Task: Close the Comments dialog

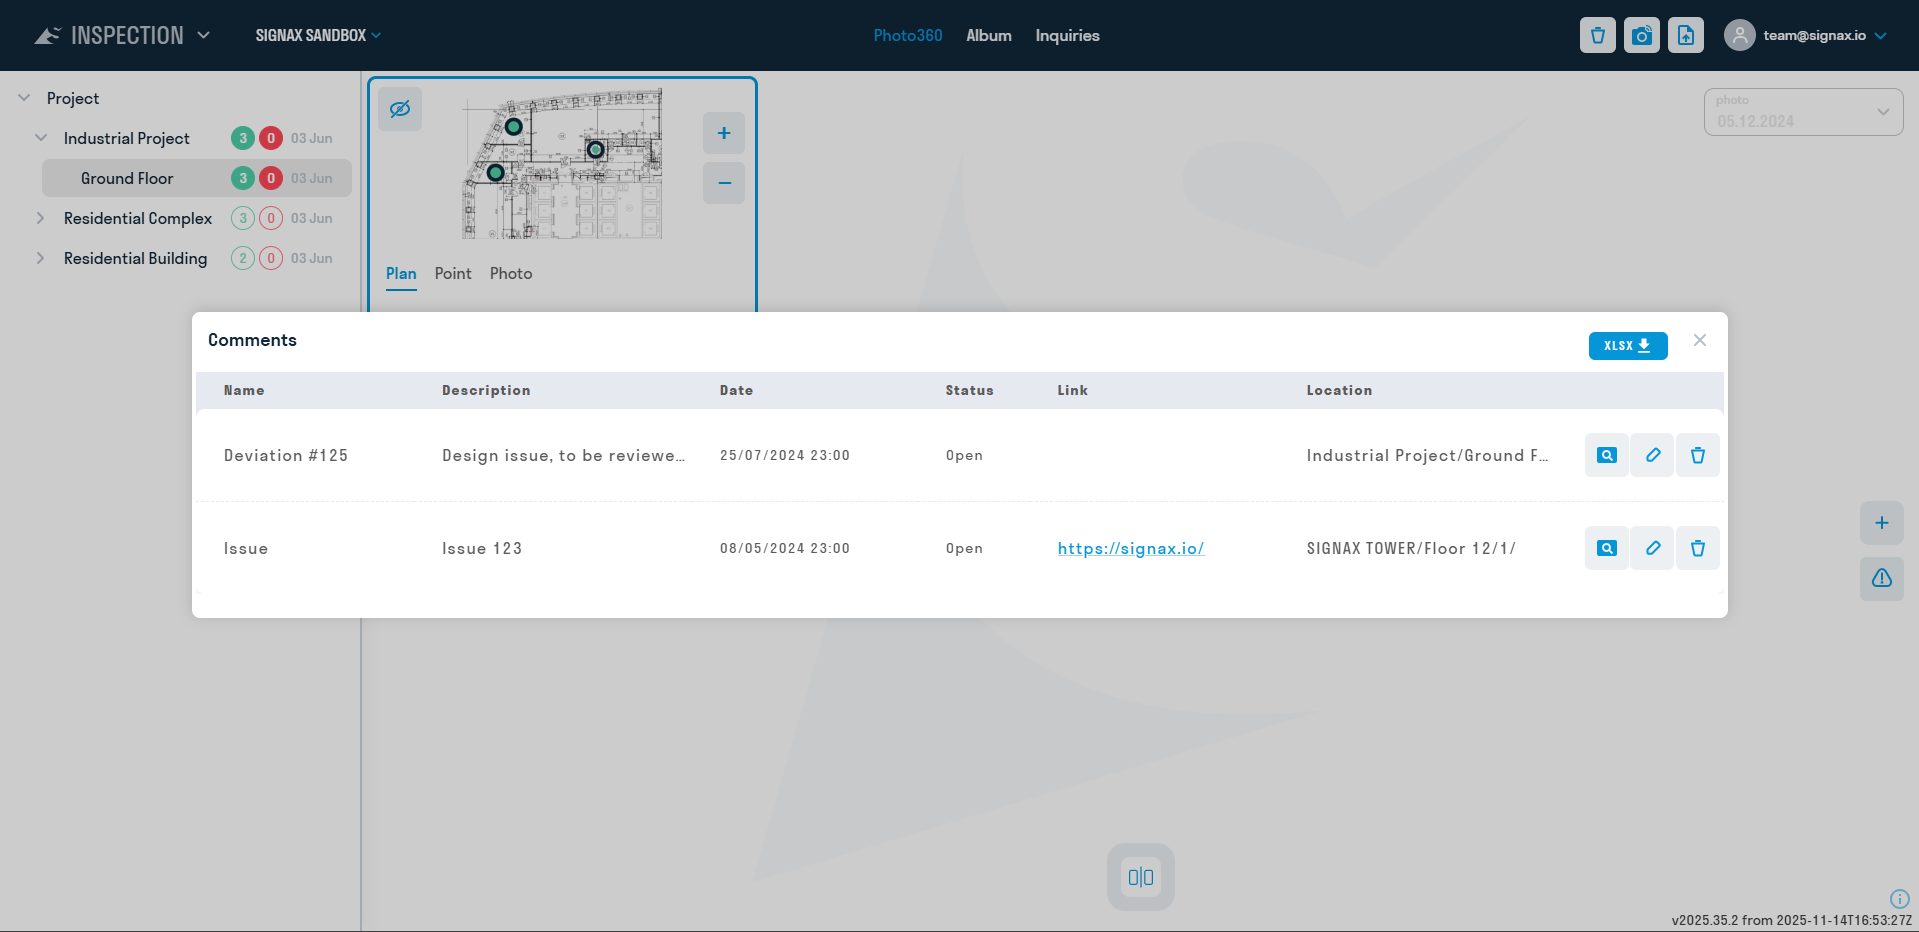Action: tap(1699, 340)
